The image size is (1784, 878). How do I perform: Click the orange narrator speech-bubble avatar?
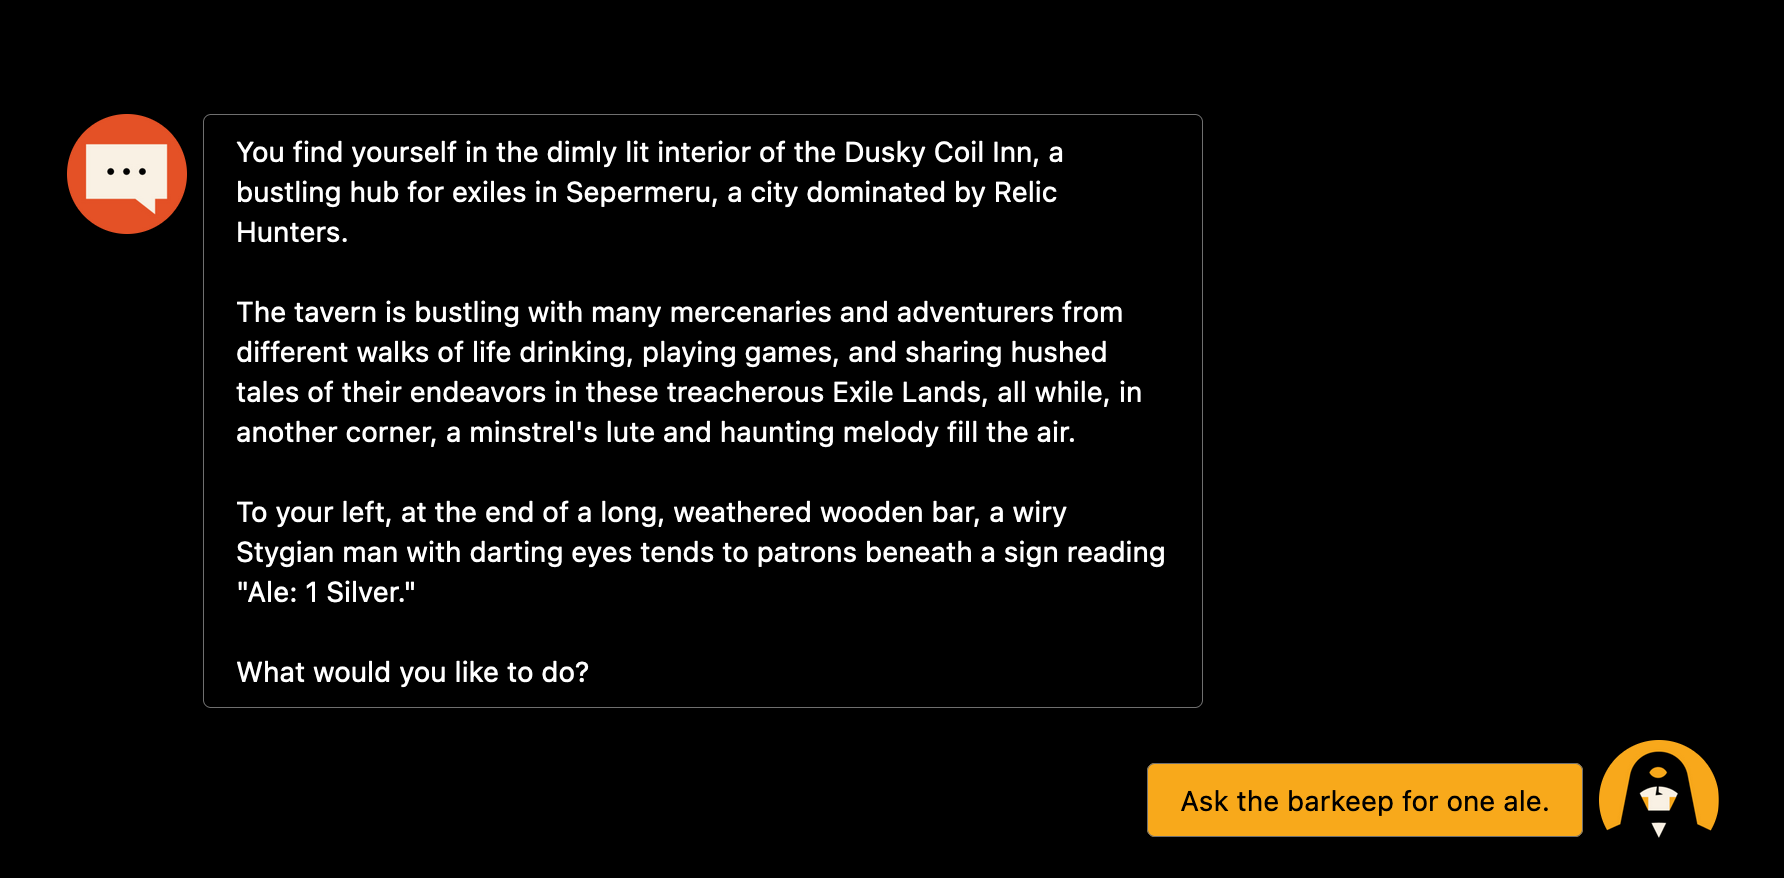pos(127,174)
